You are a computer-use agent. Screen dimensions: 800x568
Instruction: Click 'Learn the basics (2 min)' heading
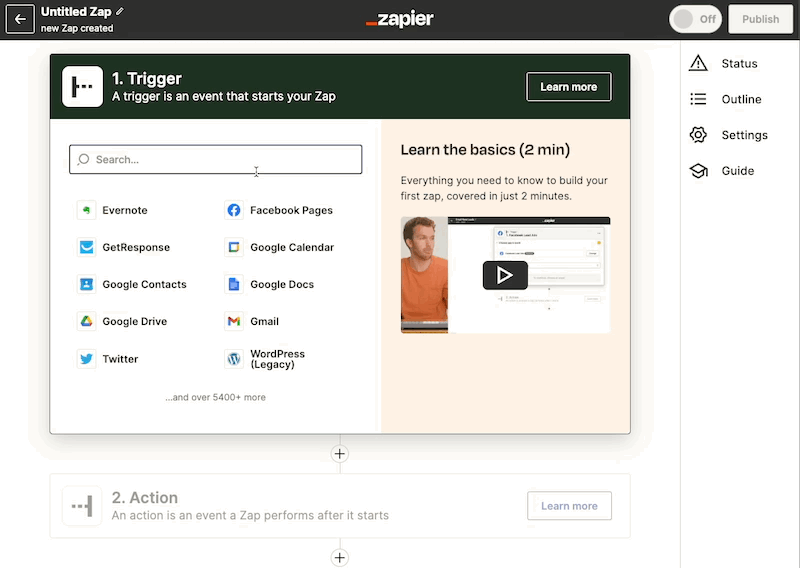pos(485,150)
